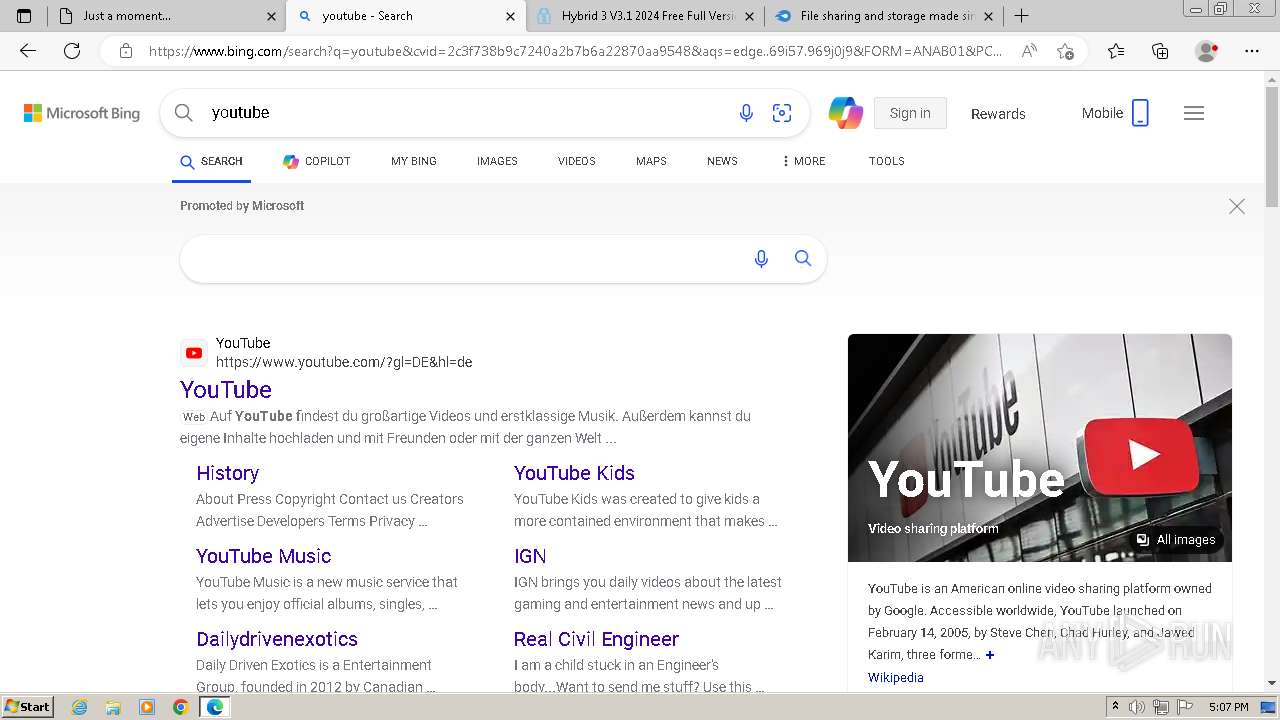View All images on YouTube panel
The image size is (1280, 720).
point(1177,540)
